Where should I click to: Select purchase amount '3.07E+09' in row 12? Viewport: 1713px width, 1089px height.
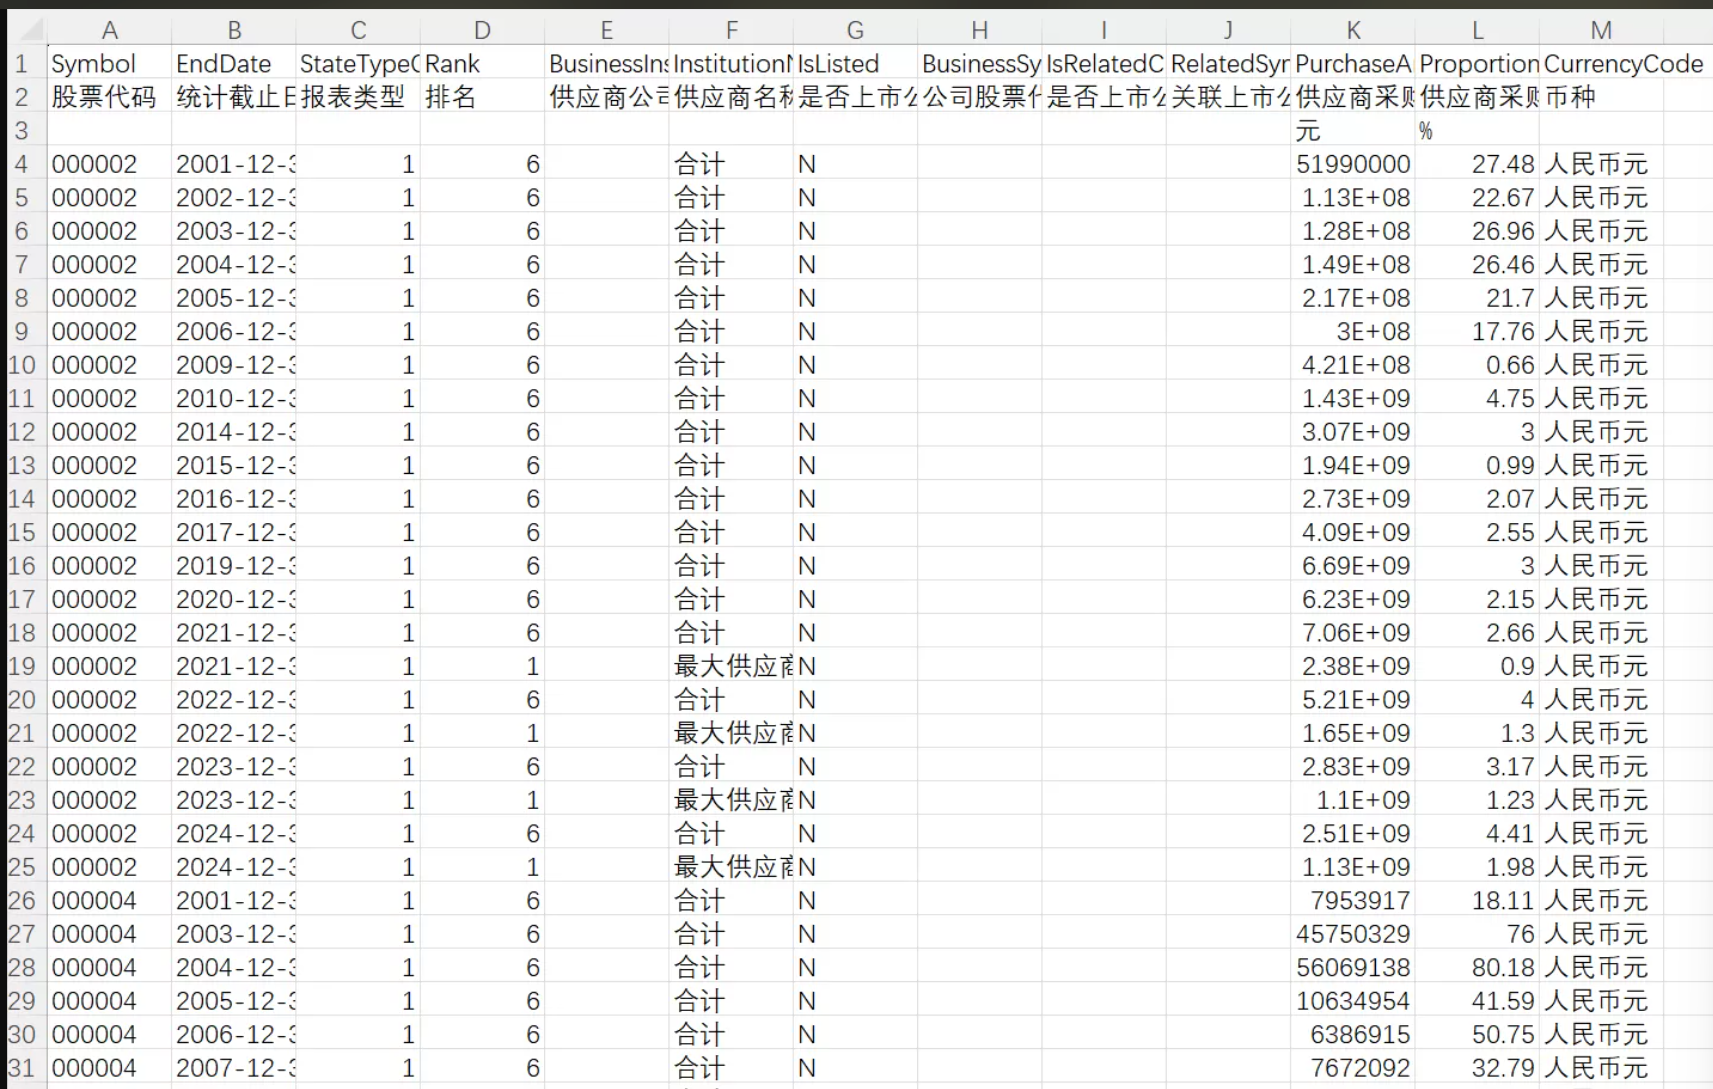1352,432
